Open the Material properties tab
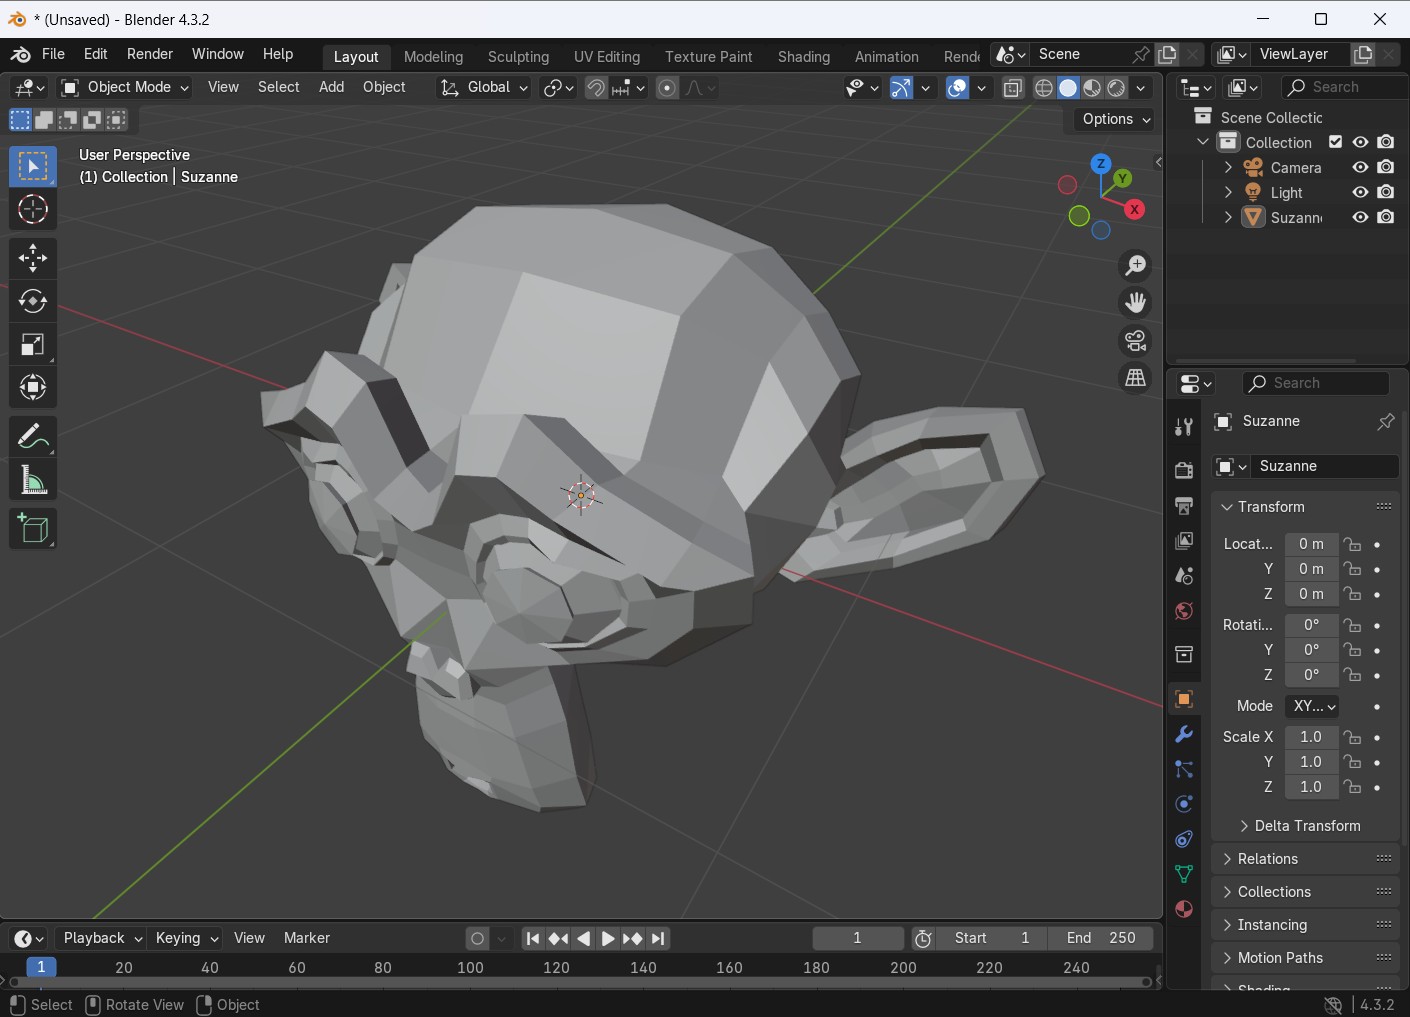This screenshot has height=1017, width=1410. click(1184, 909)
